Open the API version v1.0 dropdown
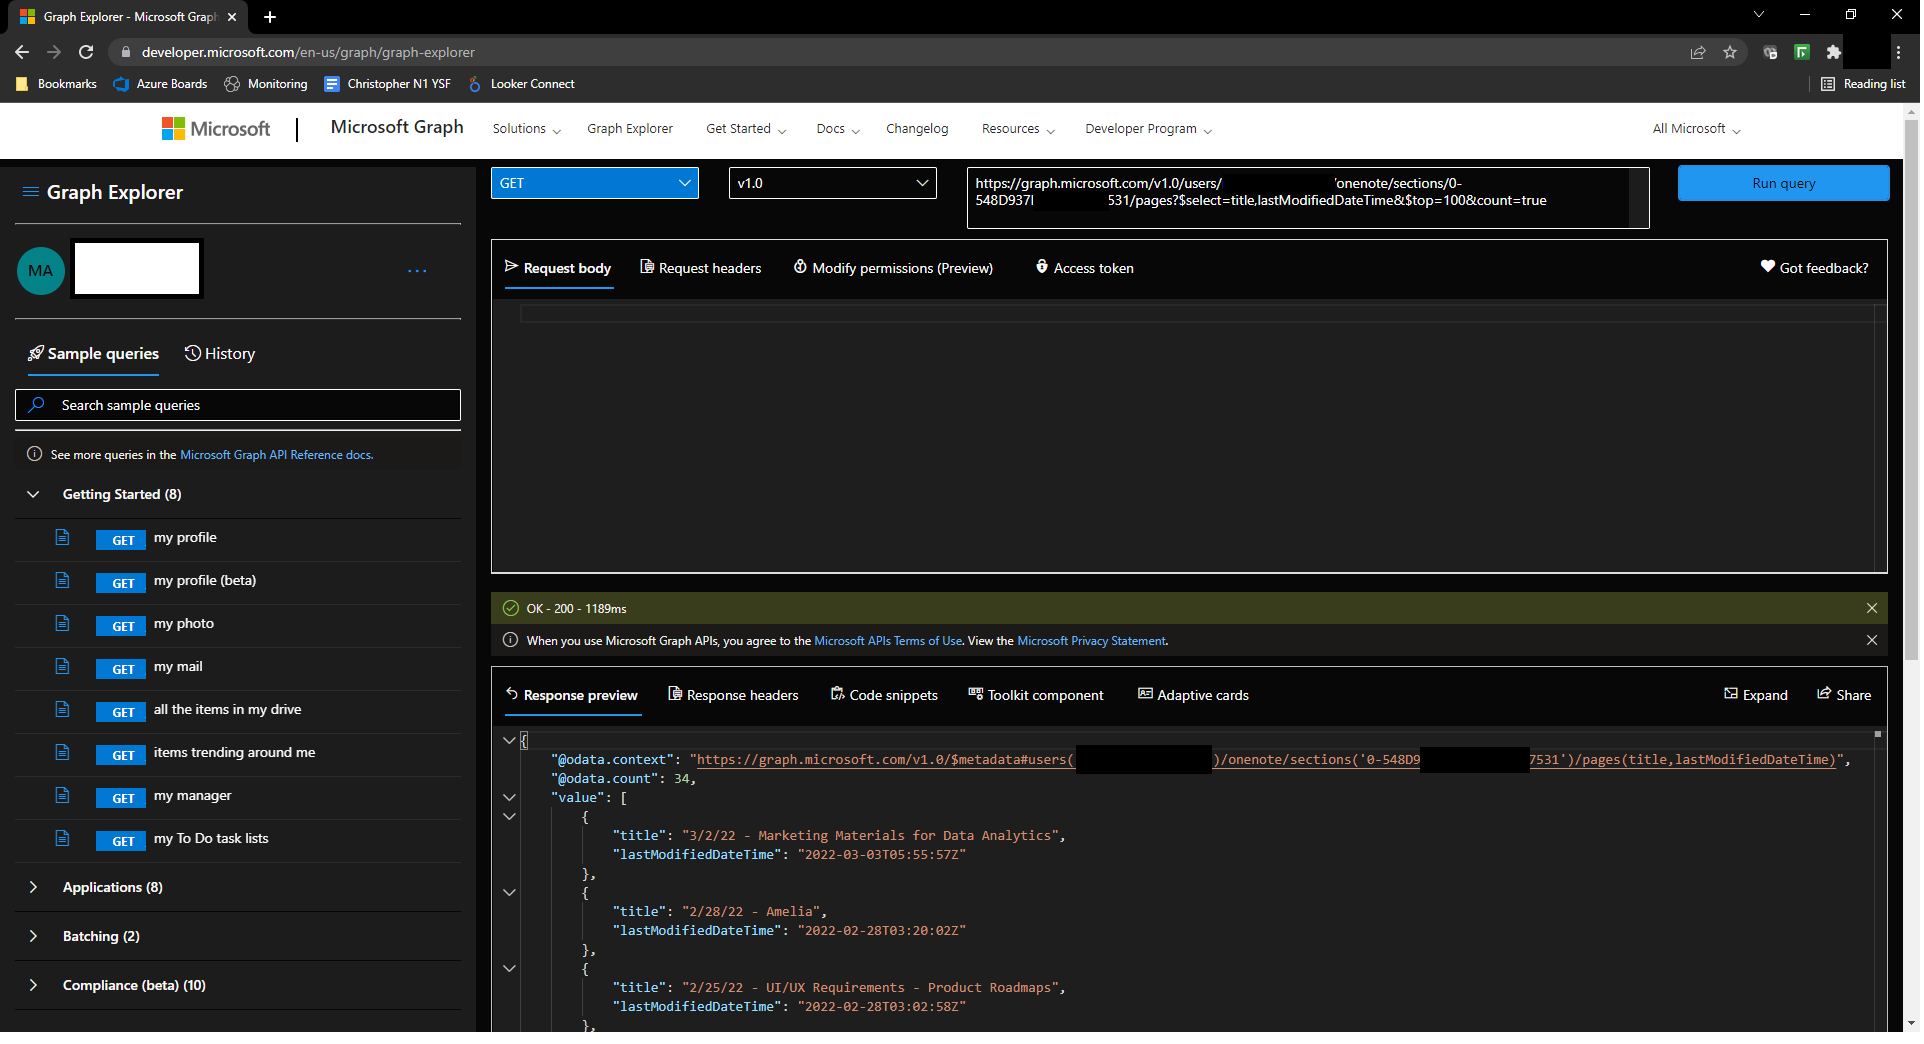 point(832,183)
